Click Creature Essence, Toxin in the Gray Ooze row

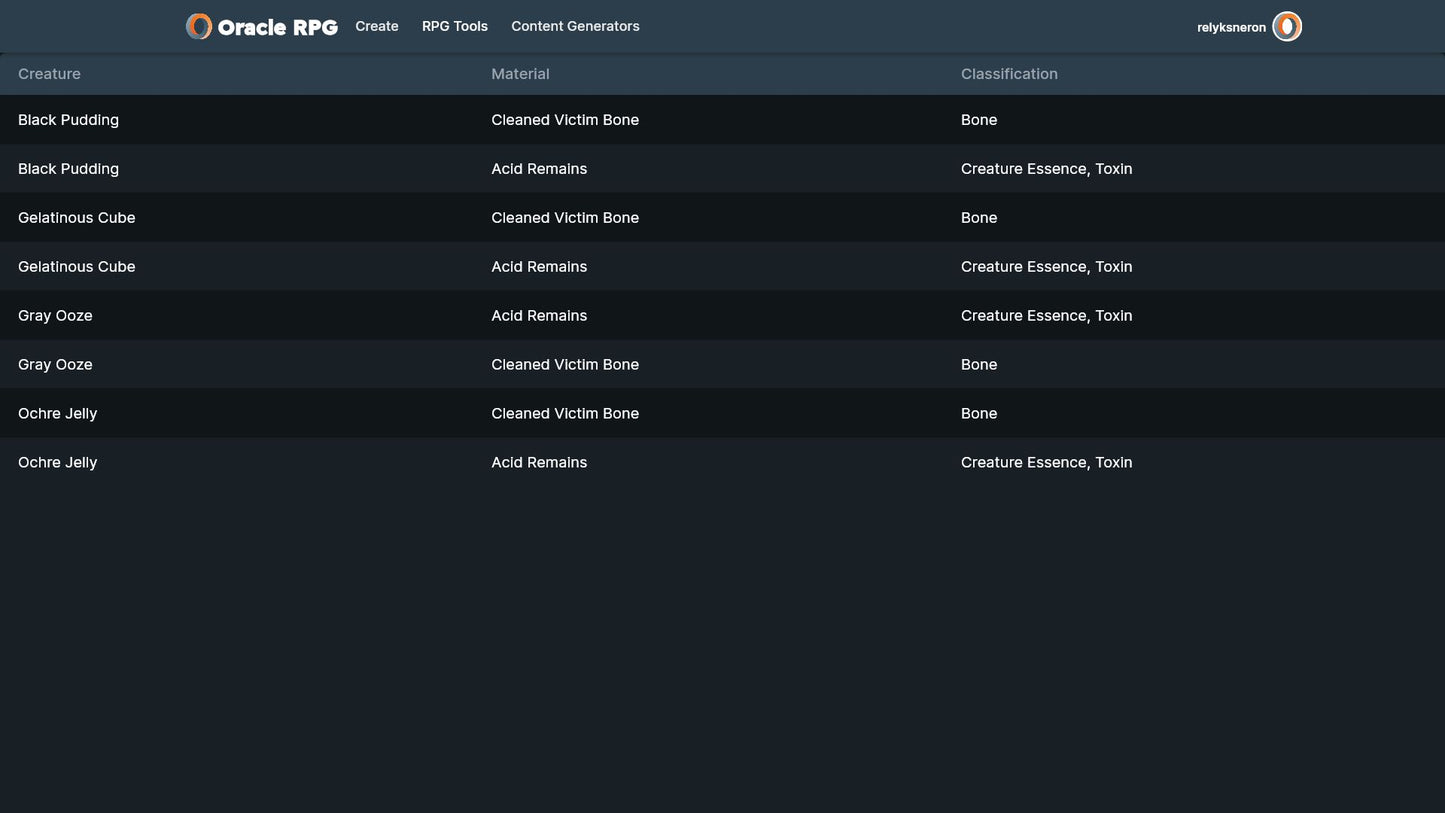1046,316
